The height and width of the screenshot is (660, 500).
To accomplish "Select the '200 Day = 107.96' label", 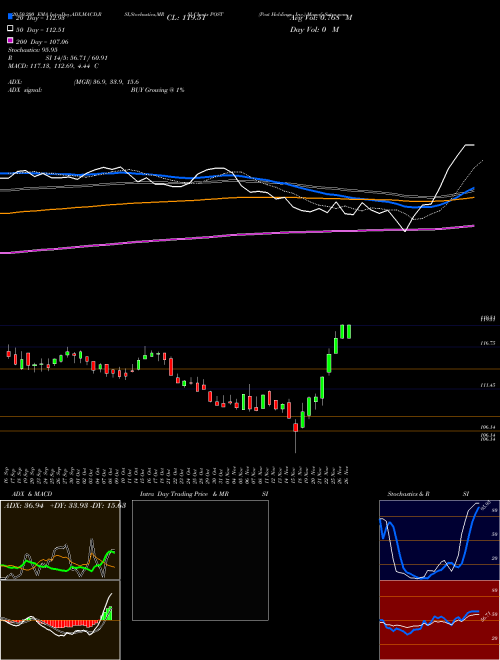I will tap(42, 42).
